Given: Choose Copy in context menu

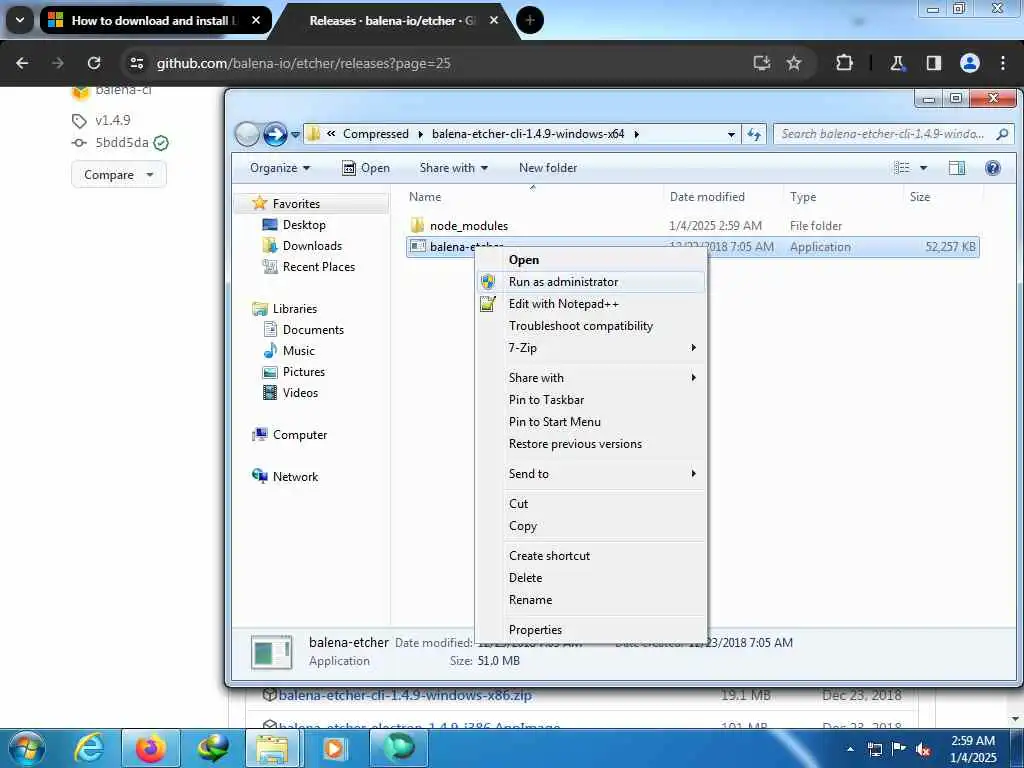Looking at the screenshot, I should click(591, 526).
